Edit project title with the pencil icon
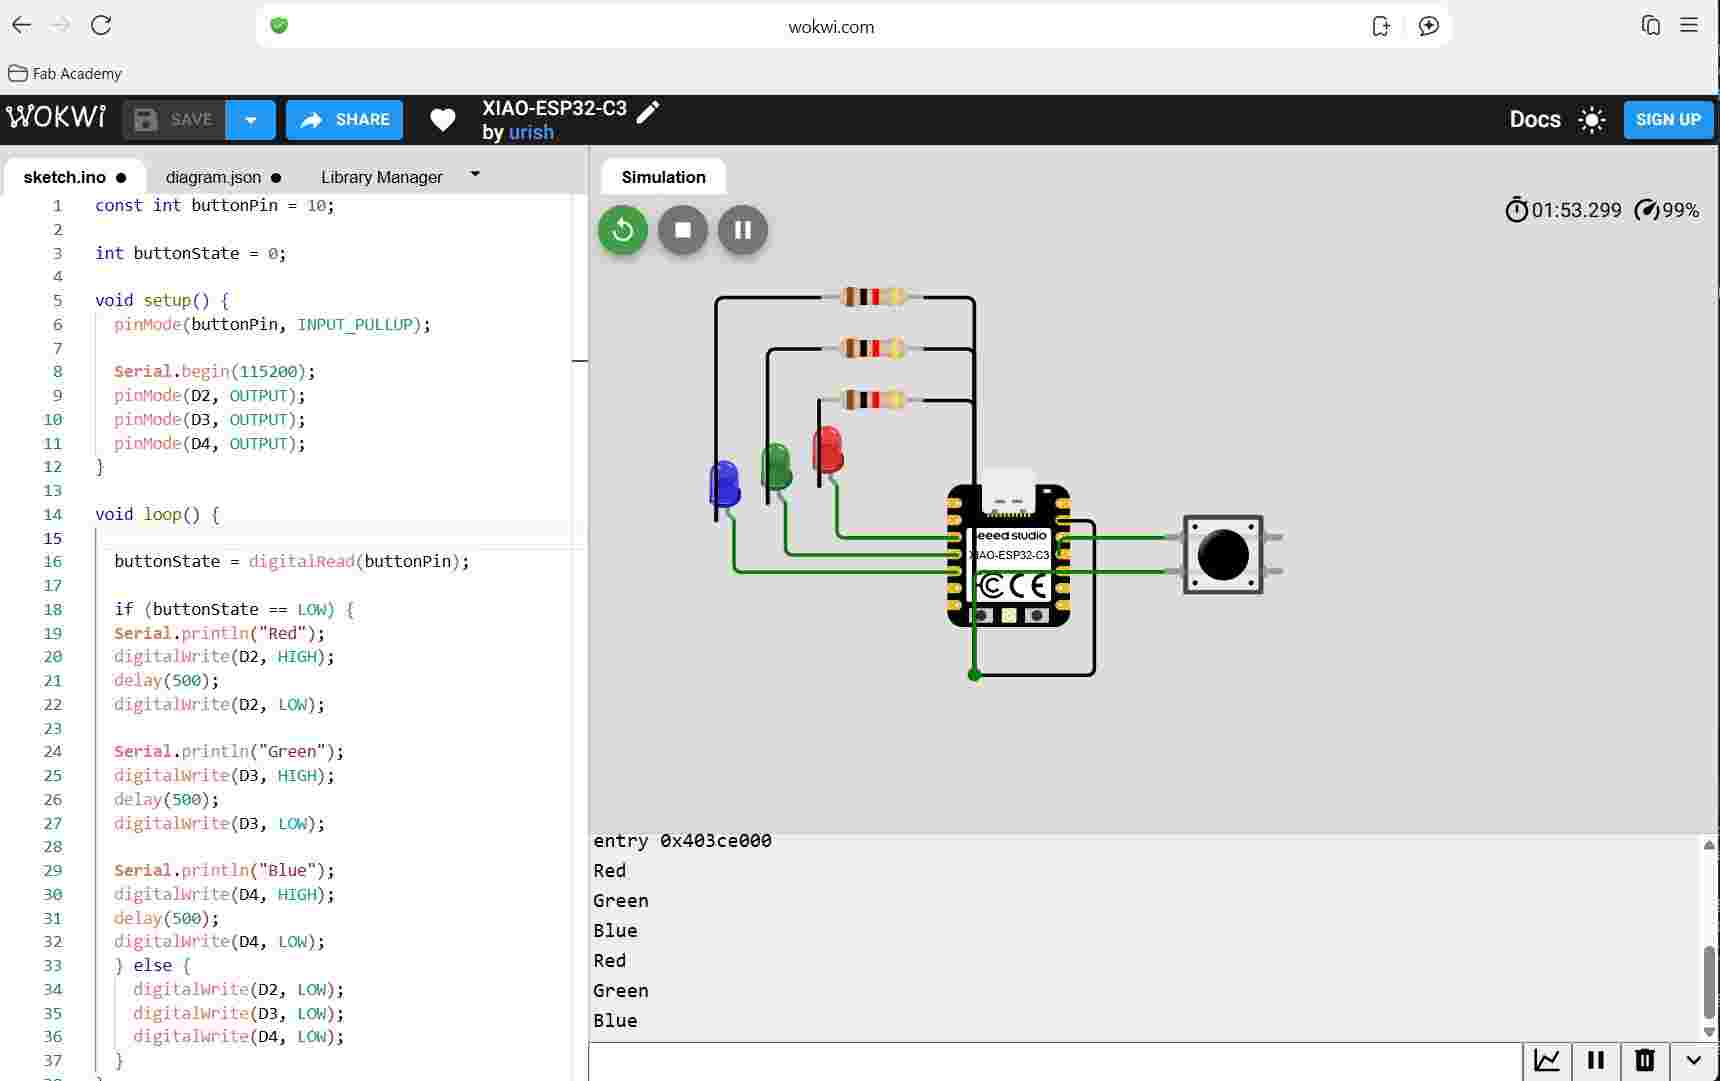The image size is (1720, 1081). [648, 110]
